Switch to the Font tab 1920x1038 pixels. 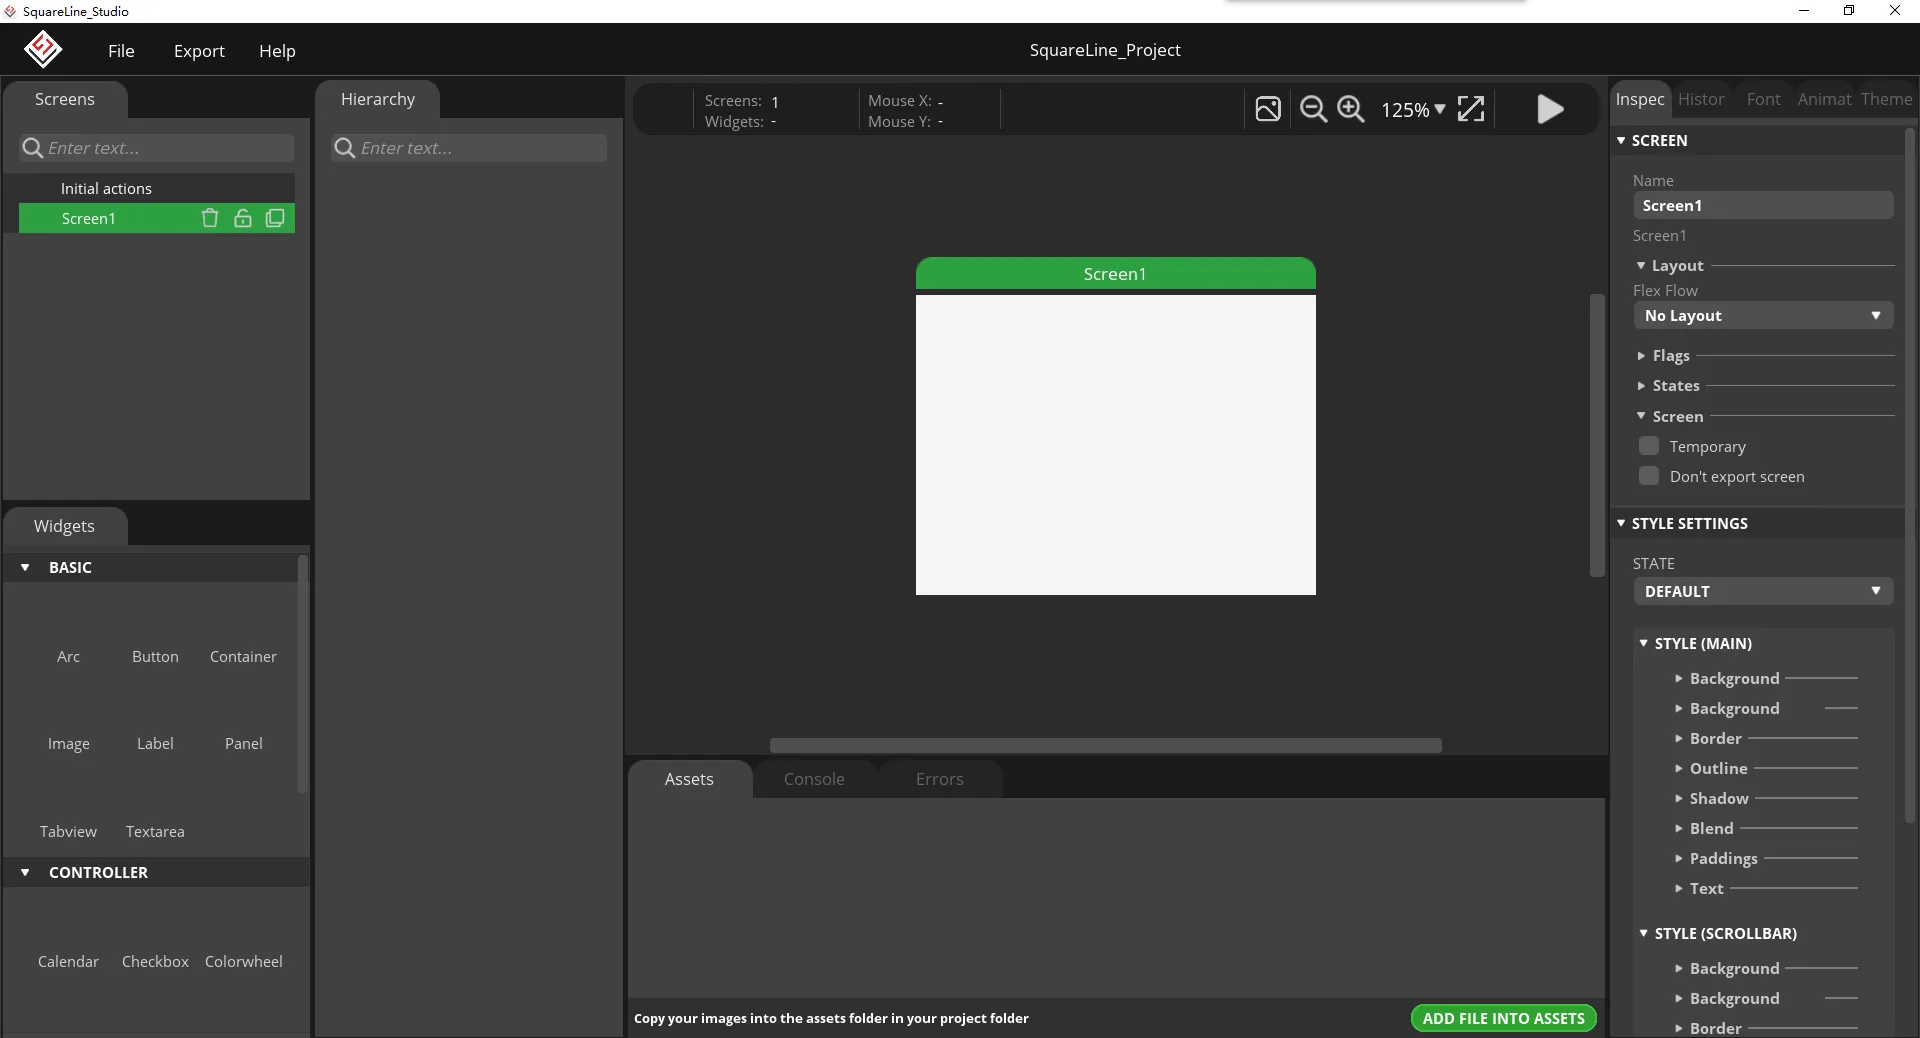pos(1763,99)
